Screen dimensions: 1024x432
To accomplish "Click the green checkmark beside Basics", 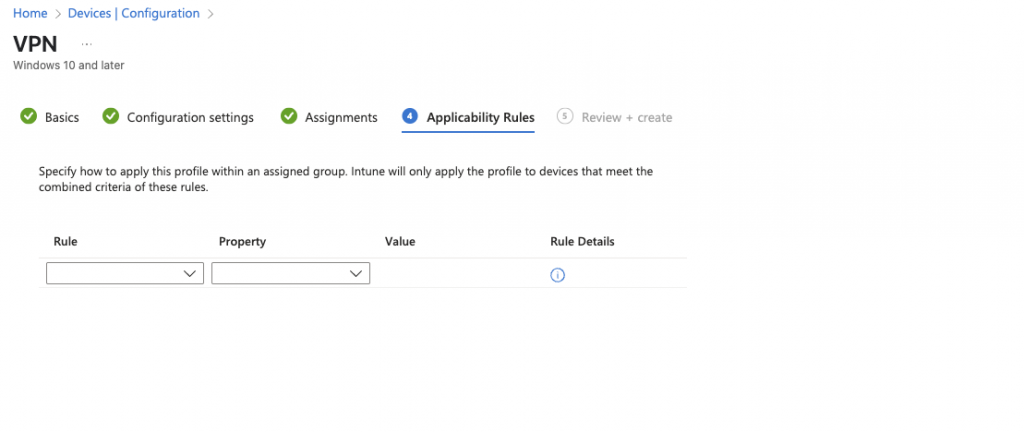I will [28, 116].
